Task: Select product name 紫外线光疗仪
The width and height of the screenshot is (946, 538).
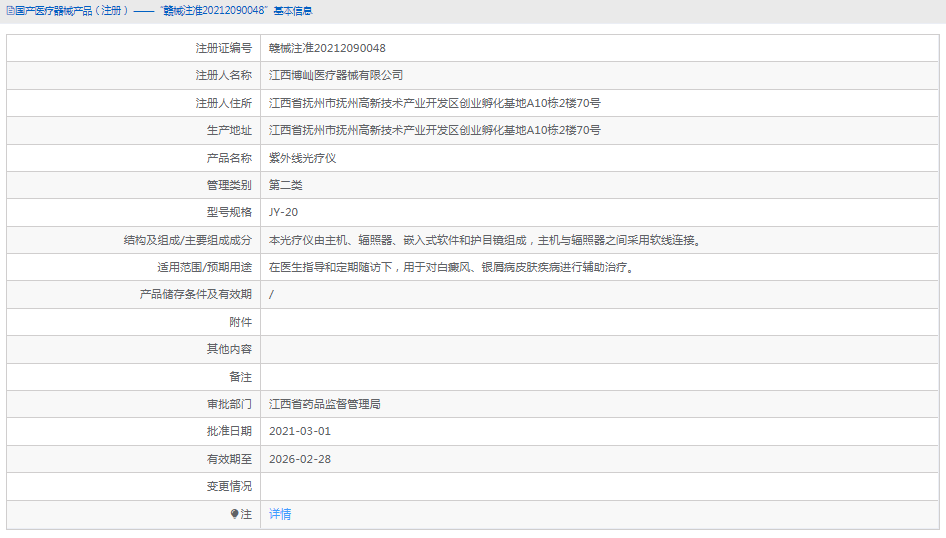Action: click(302, 158)
